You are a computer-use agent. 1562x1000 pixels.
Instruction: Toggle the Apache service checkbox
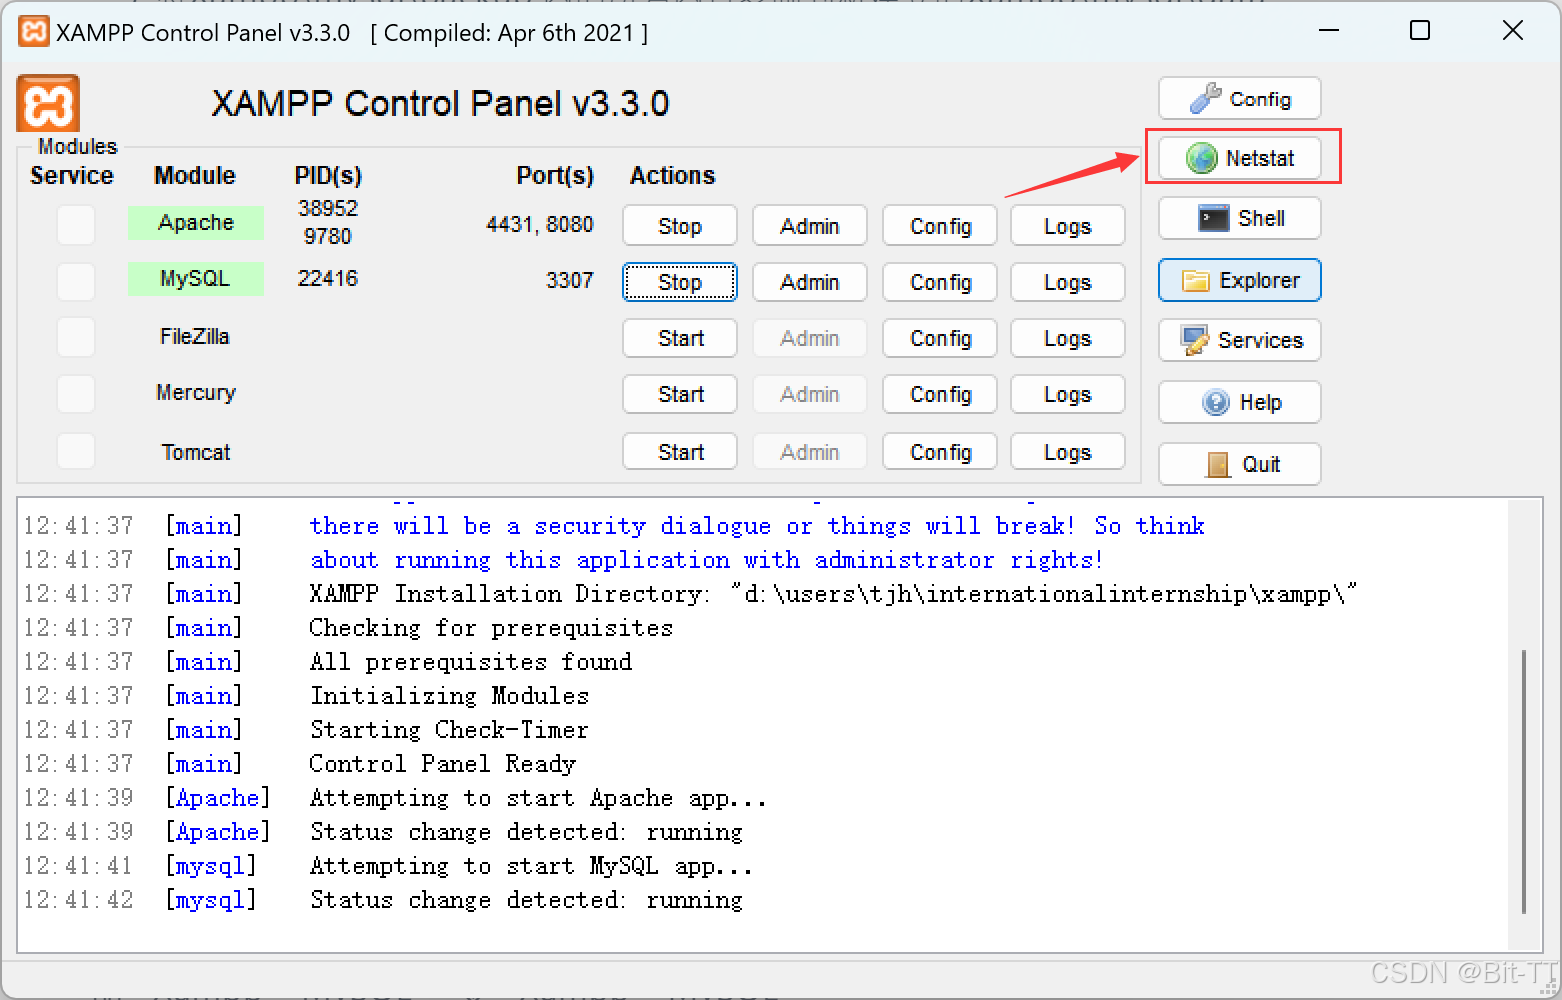point(76,225)
